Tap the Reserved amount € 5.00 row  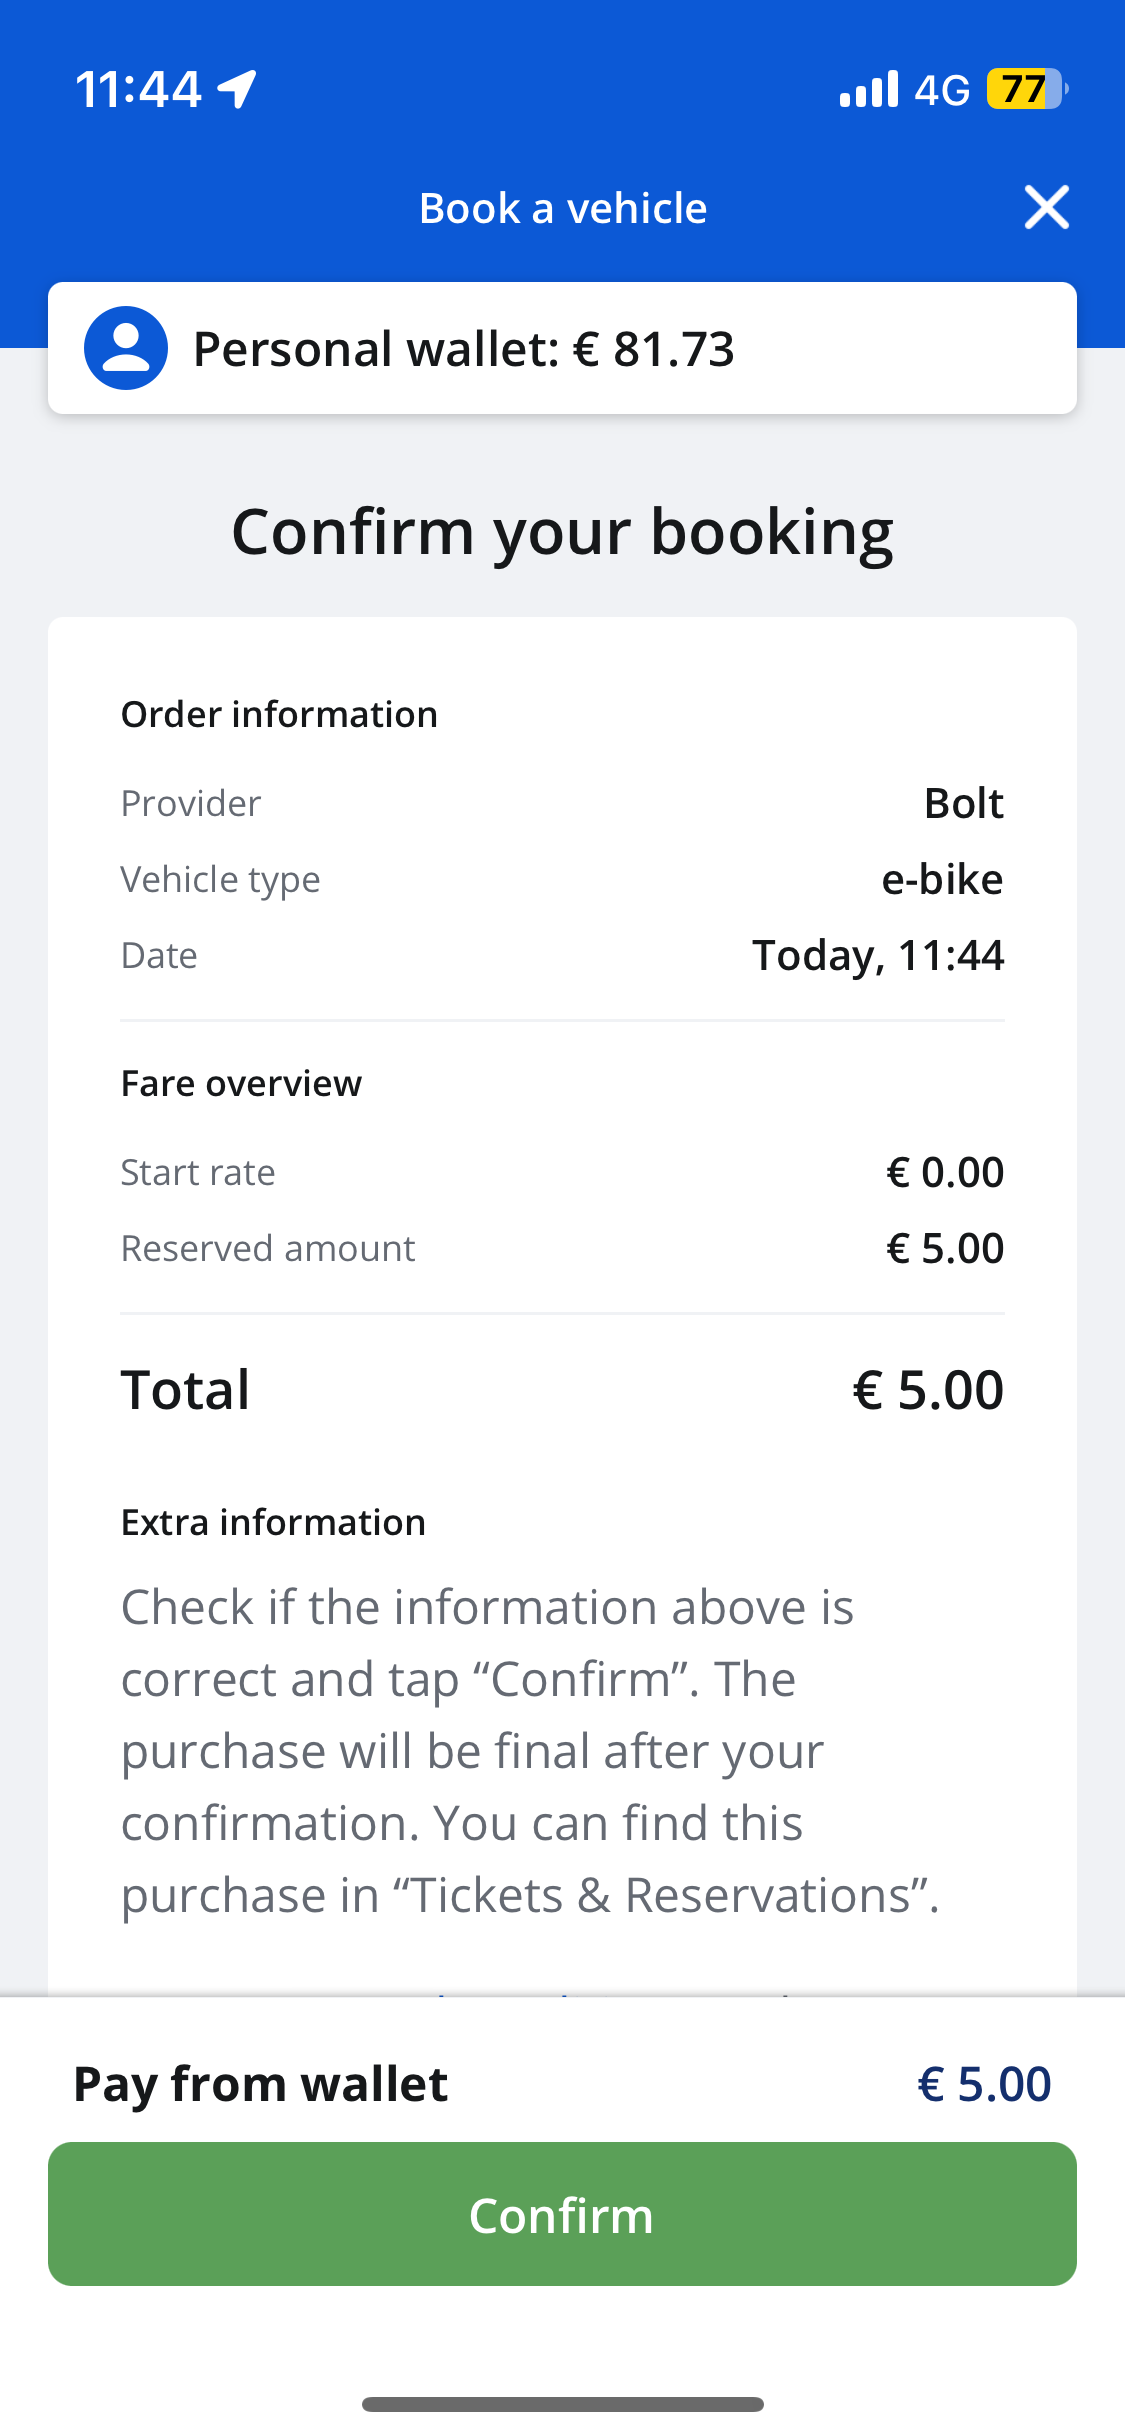[562, 1248]
